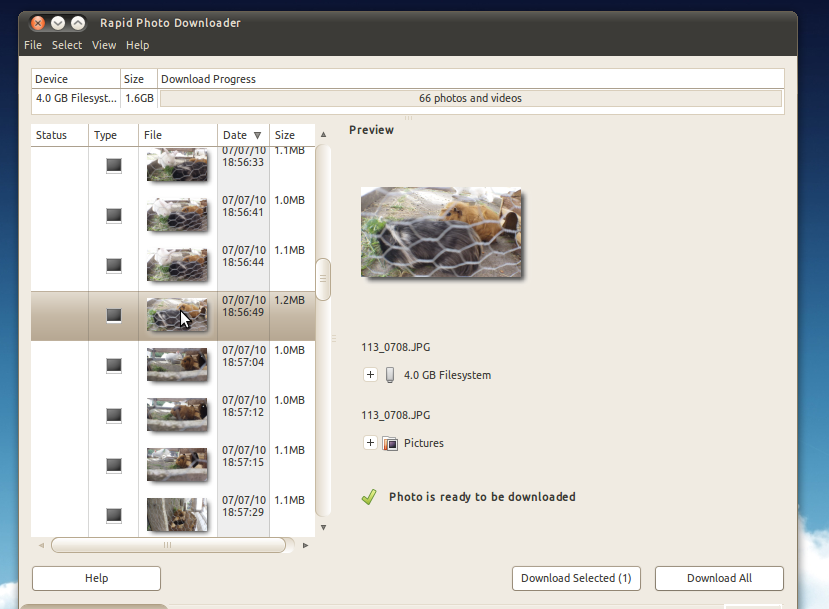Image resolution: width=829 pixels, height=609 pixels.
Task: Expand the Pictures destination tree
Action: point(370,442)
